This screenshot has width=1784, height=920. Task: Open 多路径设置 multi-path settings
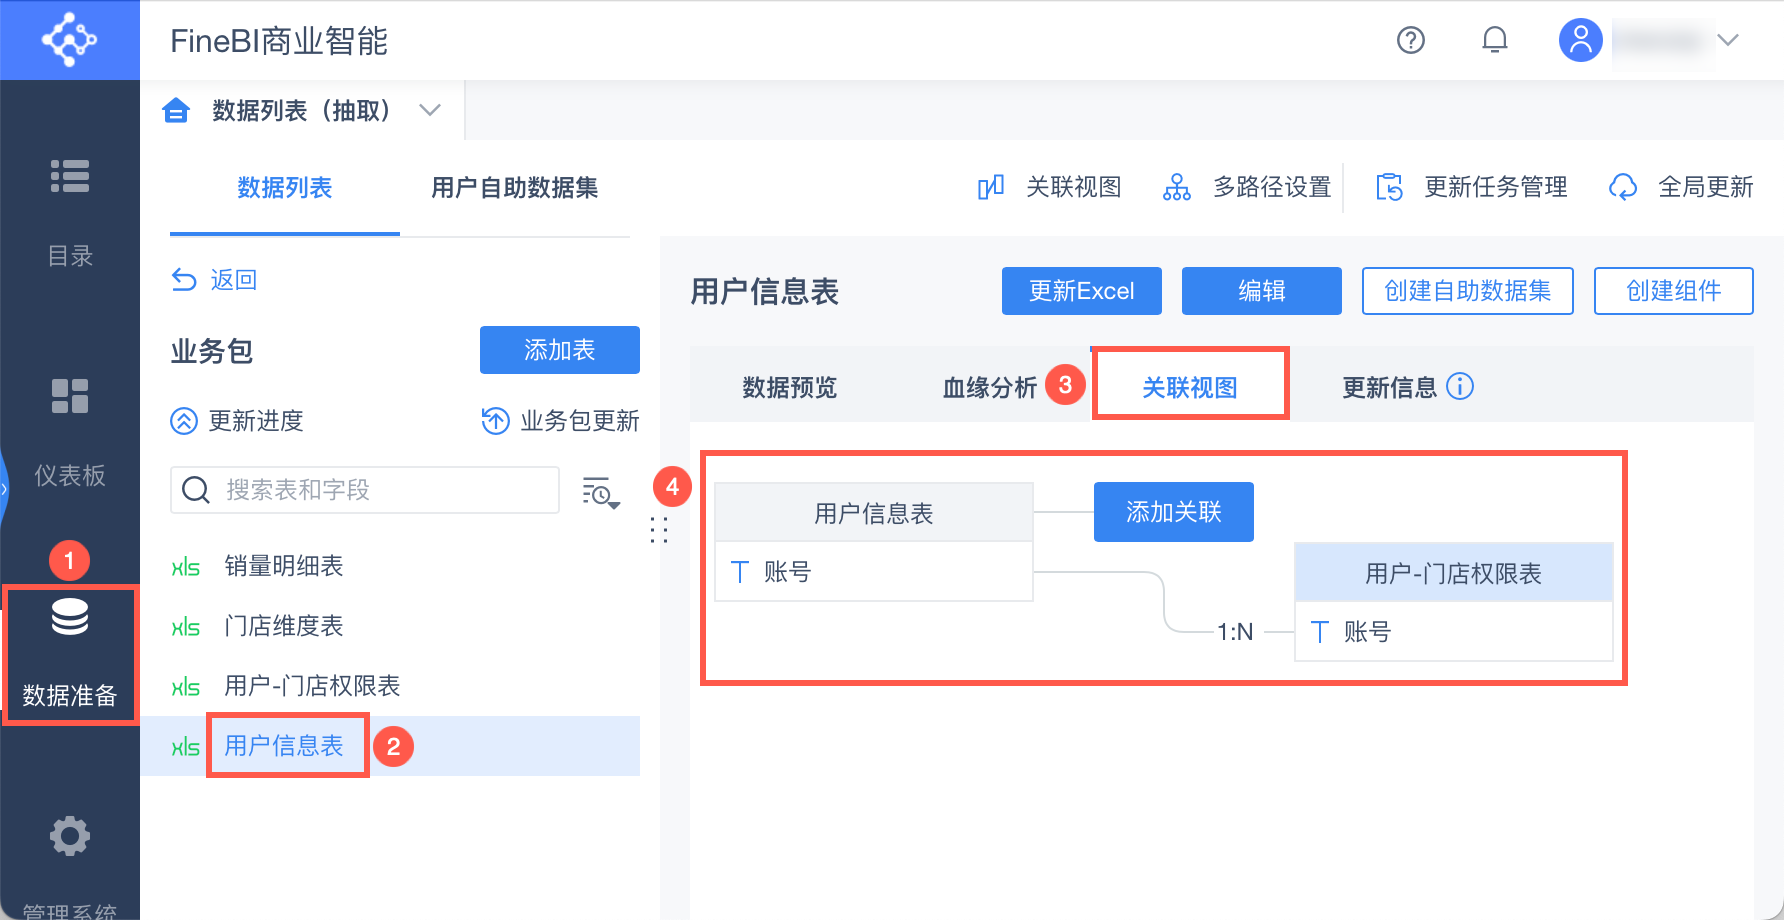1247,187
